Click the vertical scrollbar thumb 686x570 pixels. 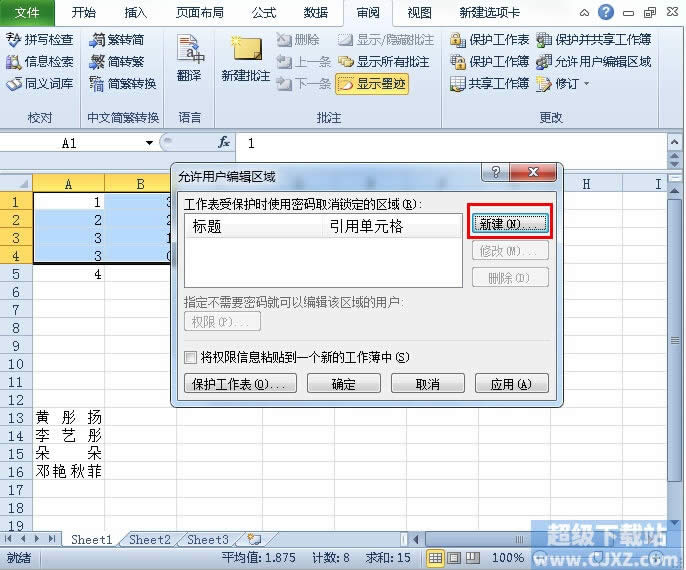click(675, 340)
